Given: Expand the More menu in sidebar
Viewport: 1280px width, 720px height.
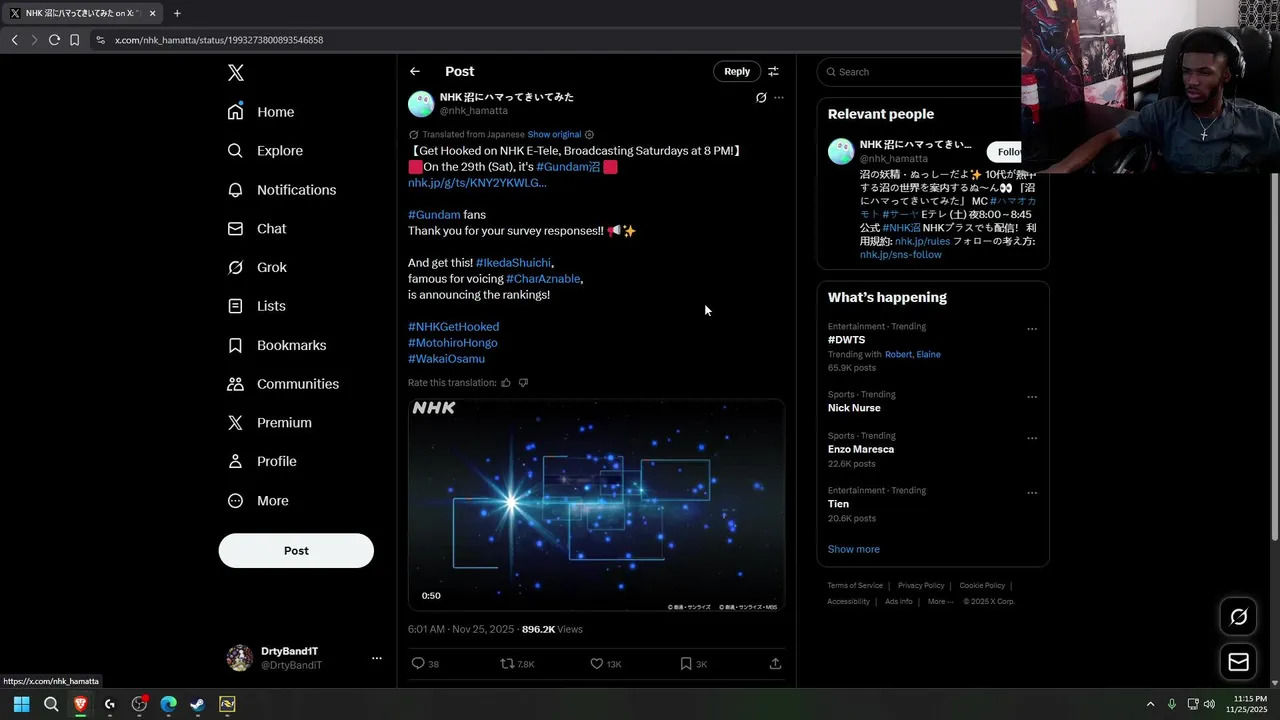Looking at the screenshot, I should point(258,501).
